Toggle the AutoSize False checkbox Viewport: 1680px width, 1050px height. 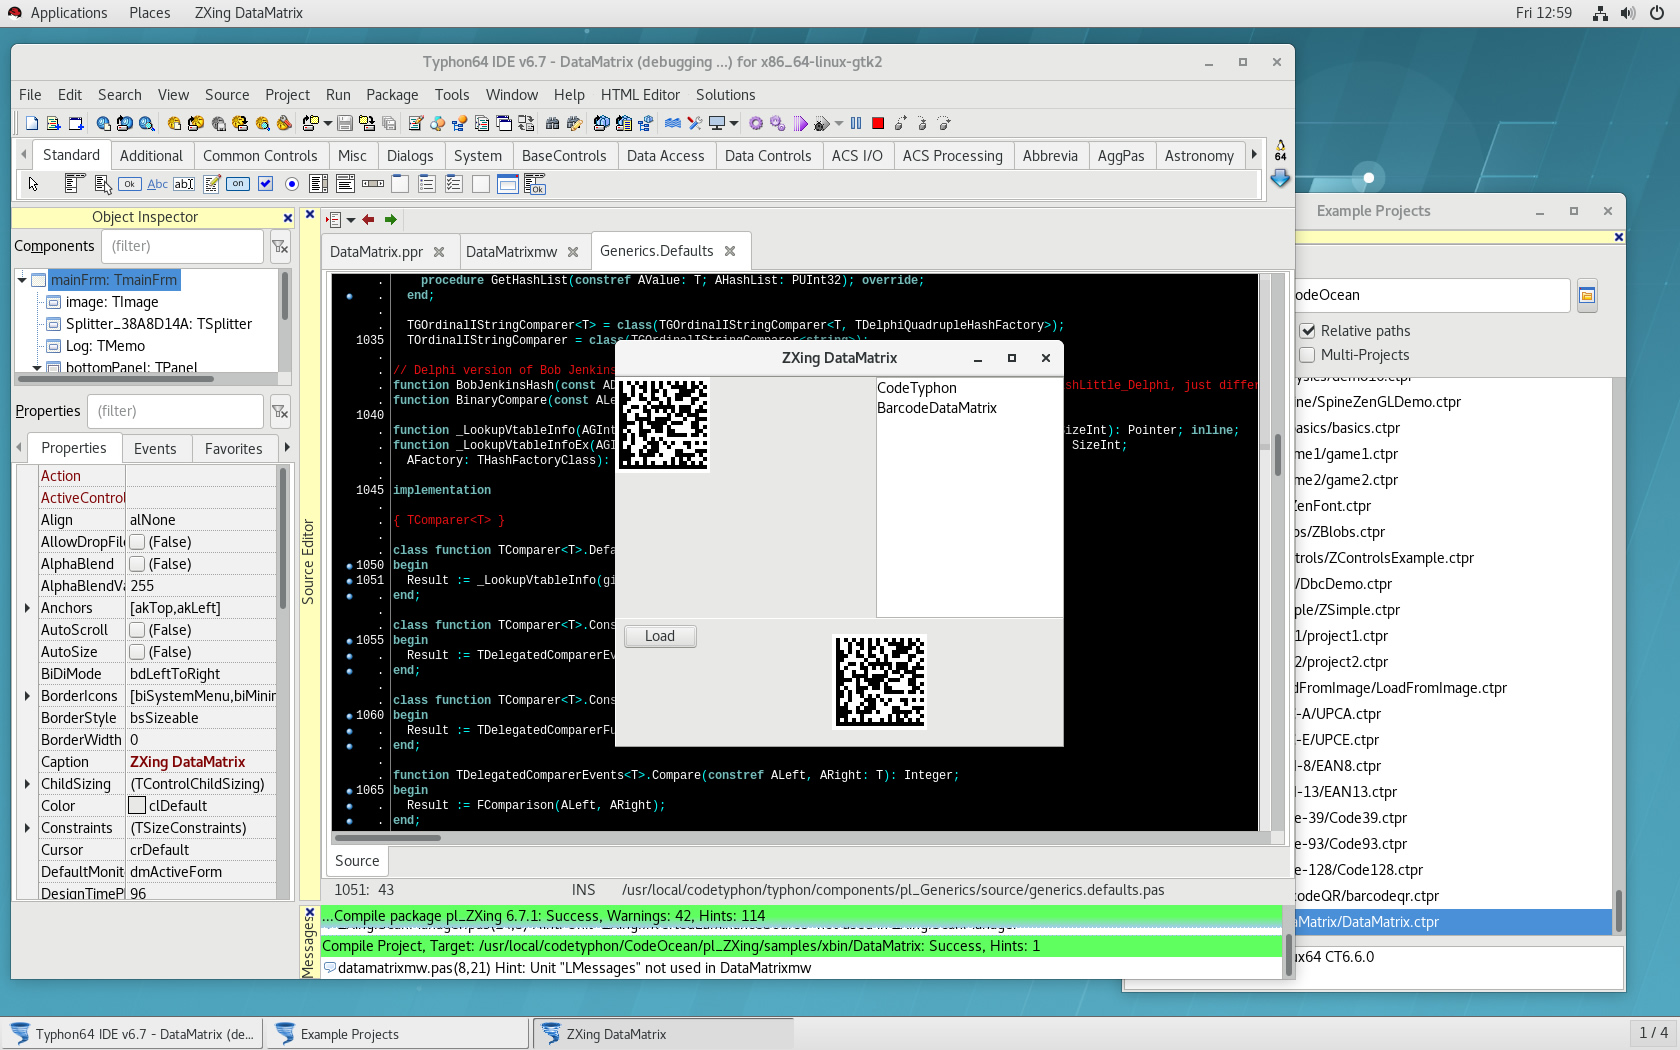pyautogui.click(x=138, y=652)
